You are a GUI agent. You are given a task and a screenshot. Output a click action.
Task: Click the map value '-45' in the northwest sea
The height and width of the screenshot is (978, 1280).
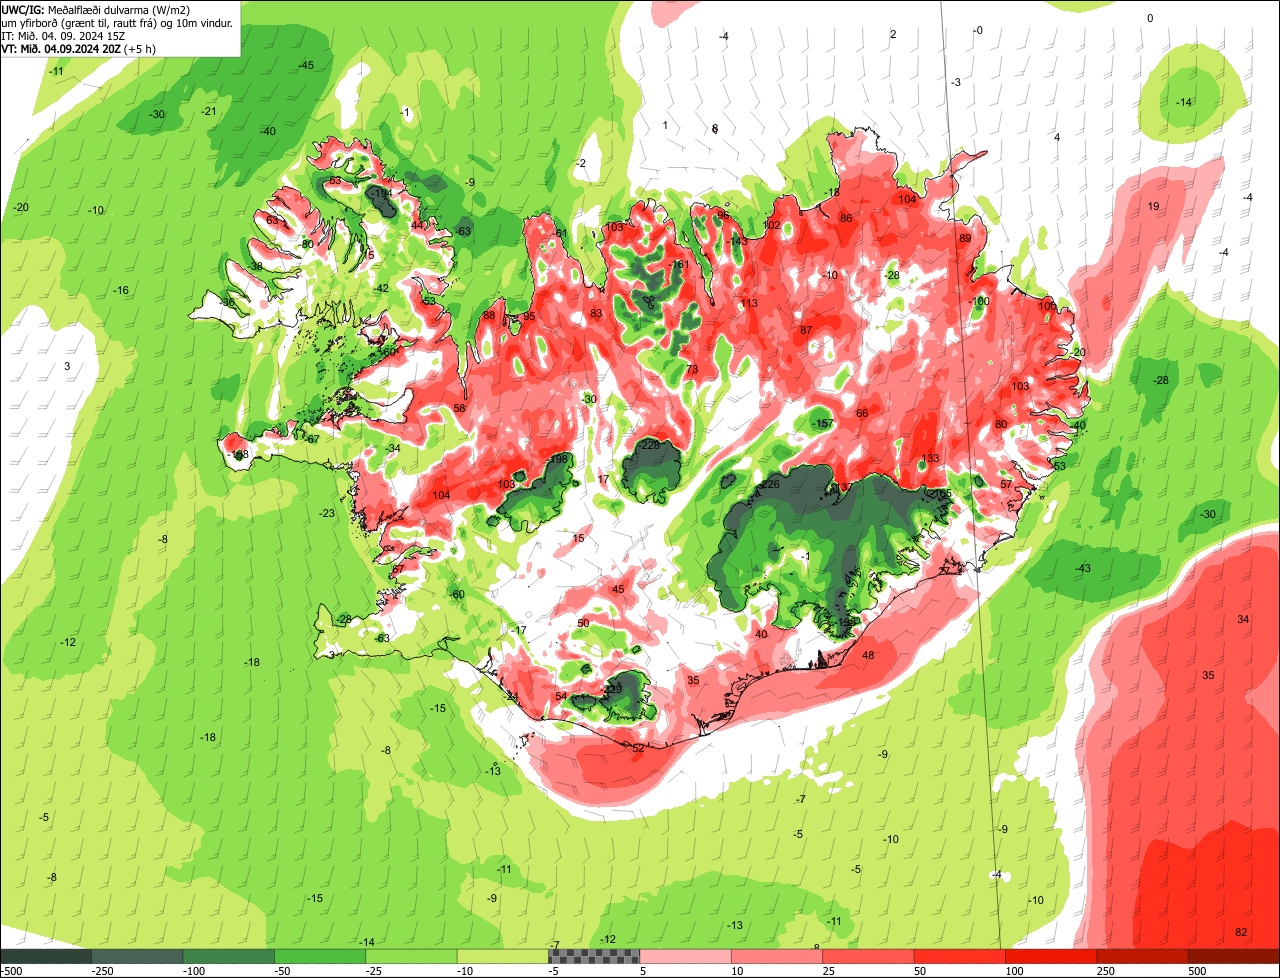[306, 65]
